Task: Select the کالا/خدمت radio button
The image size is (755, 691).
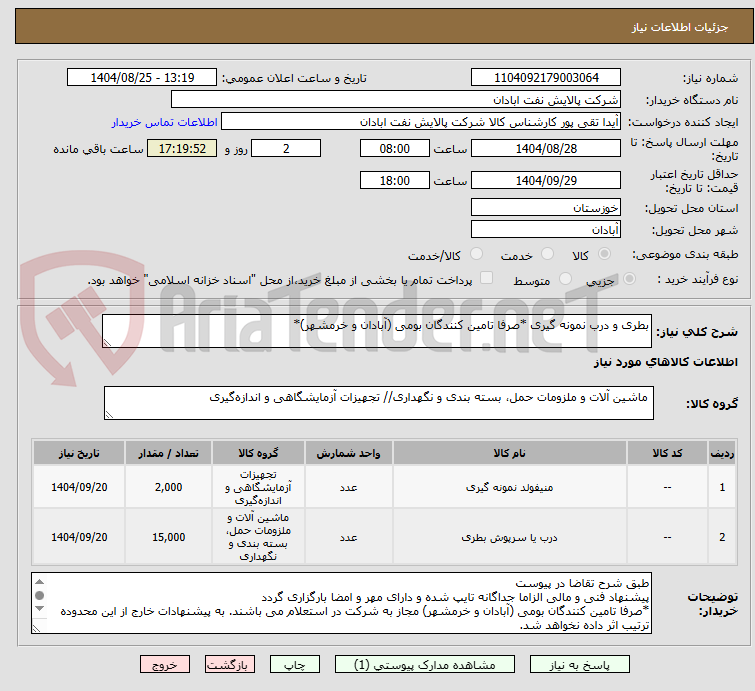Action: (x=476, y=254)
